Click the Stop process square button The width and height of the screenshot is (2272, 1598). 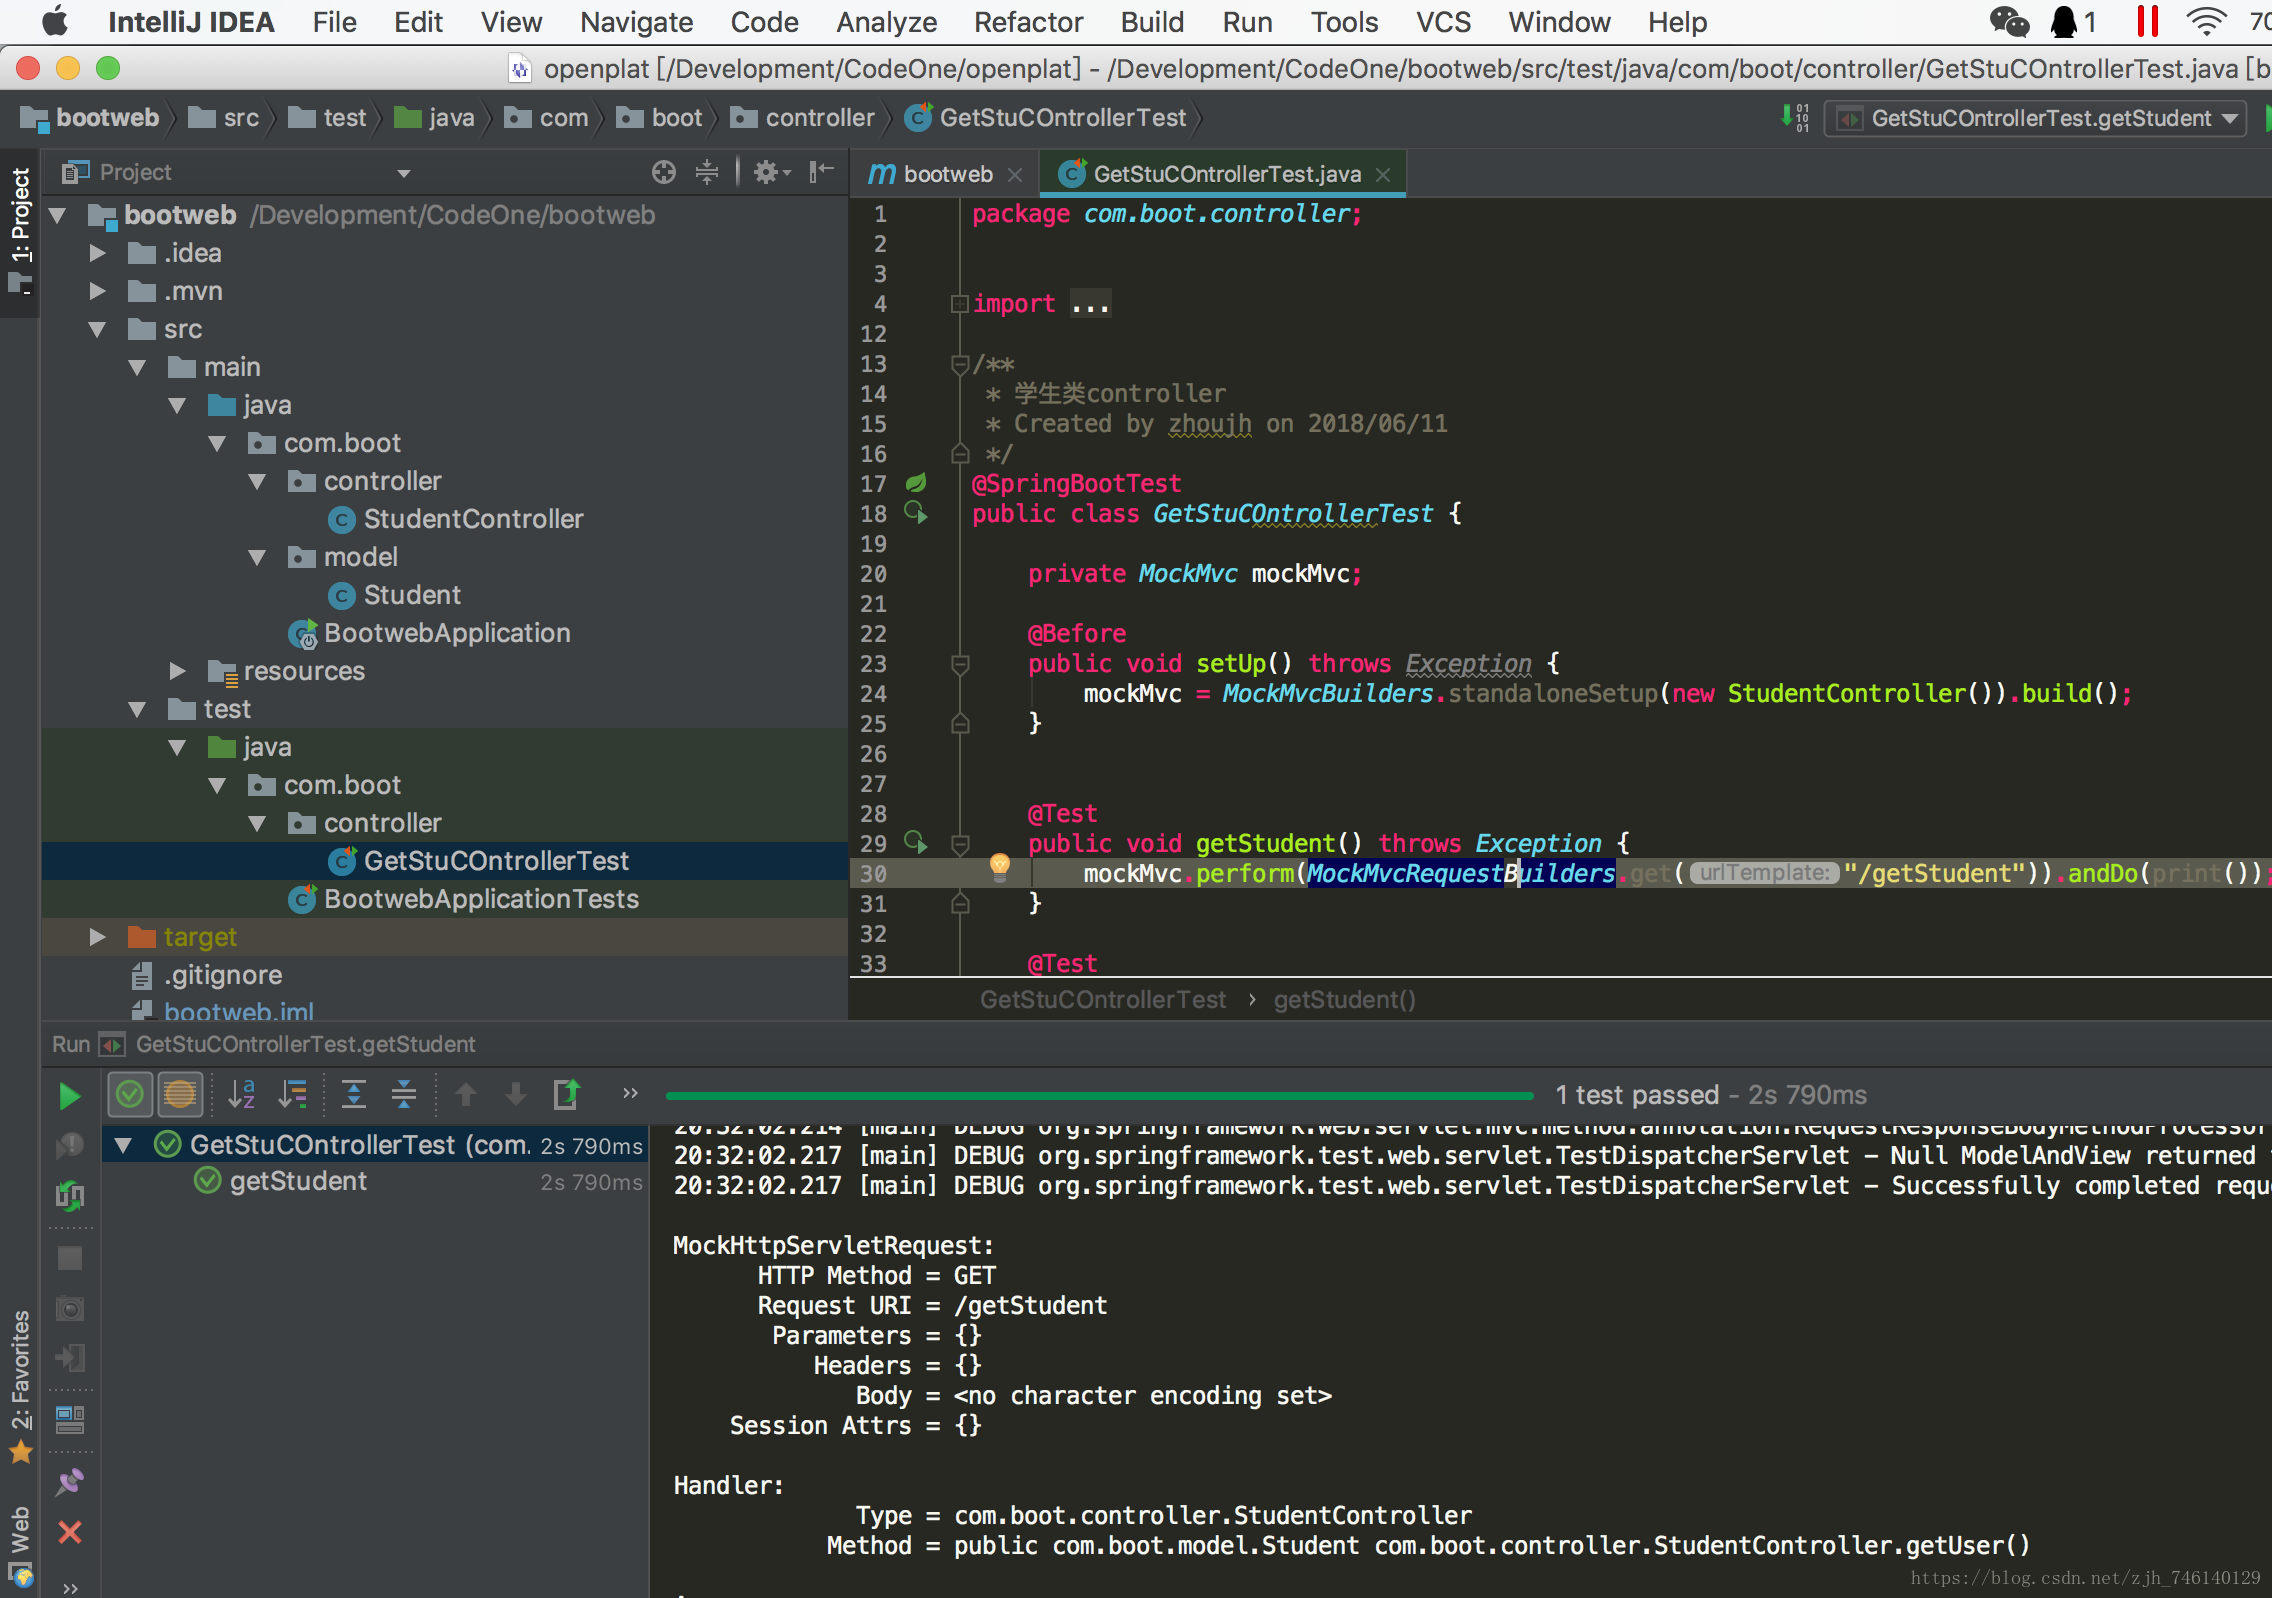tap(70, 1258)
